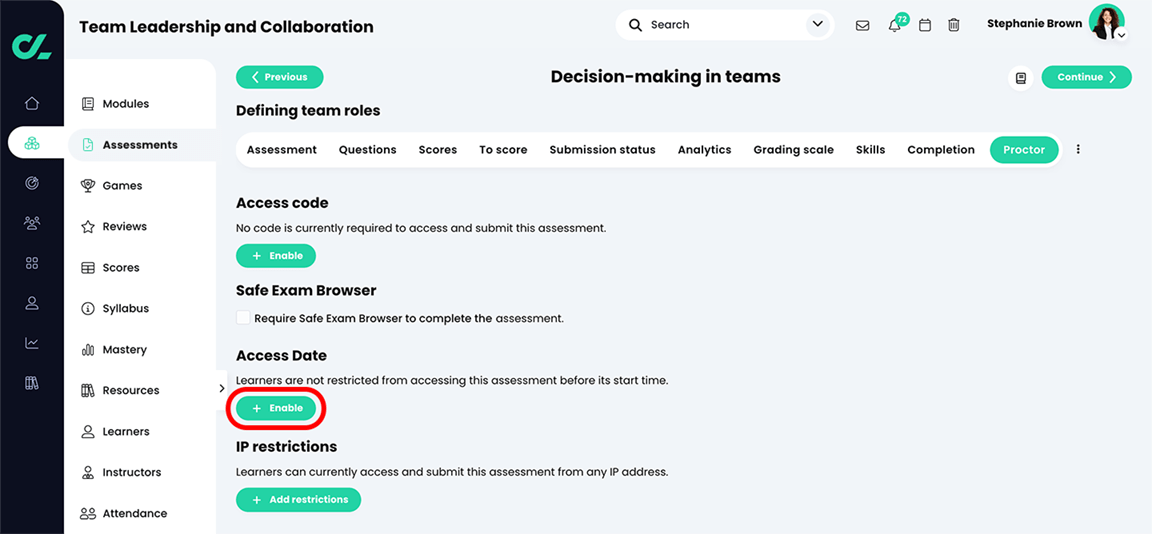Click Add restrictions button

[x=298, y=500]
